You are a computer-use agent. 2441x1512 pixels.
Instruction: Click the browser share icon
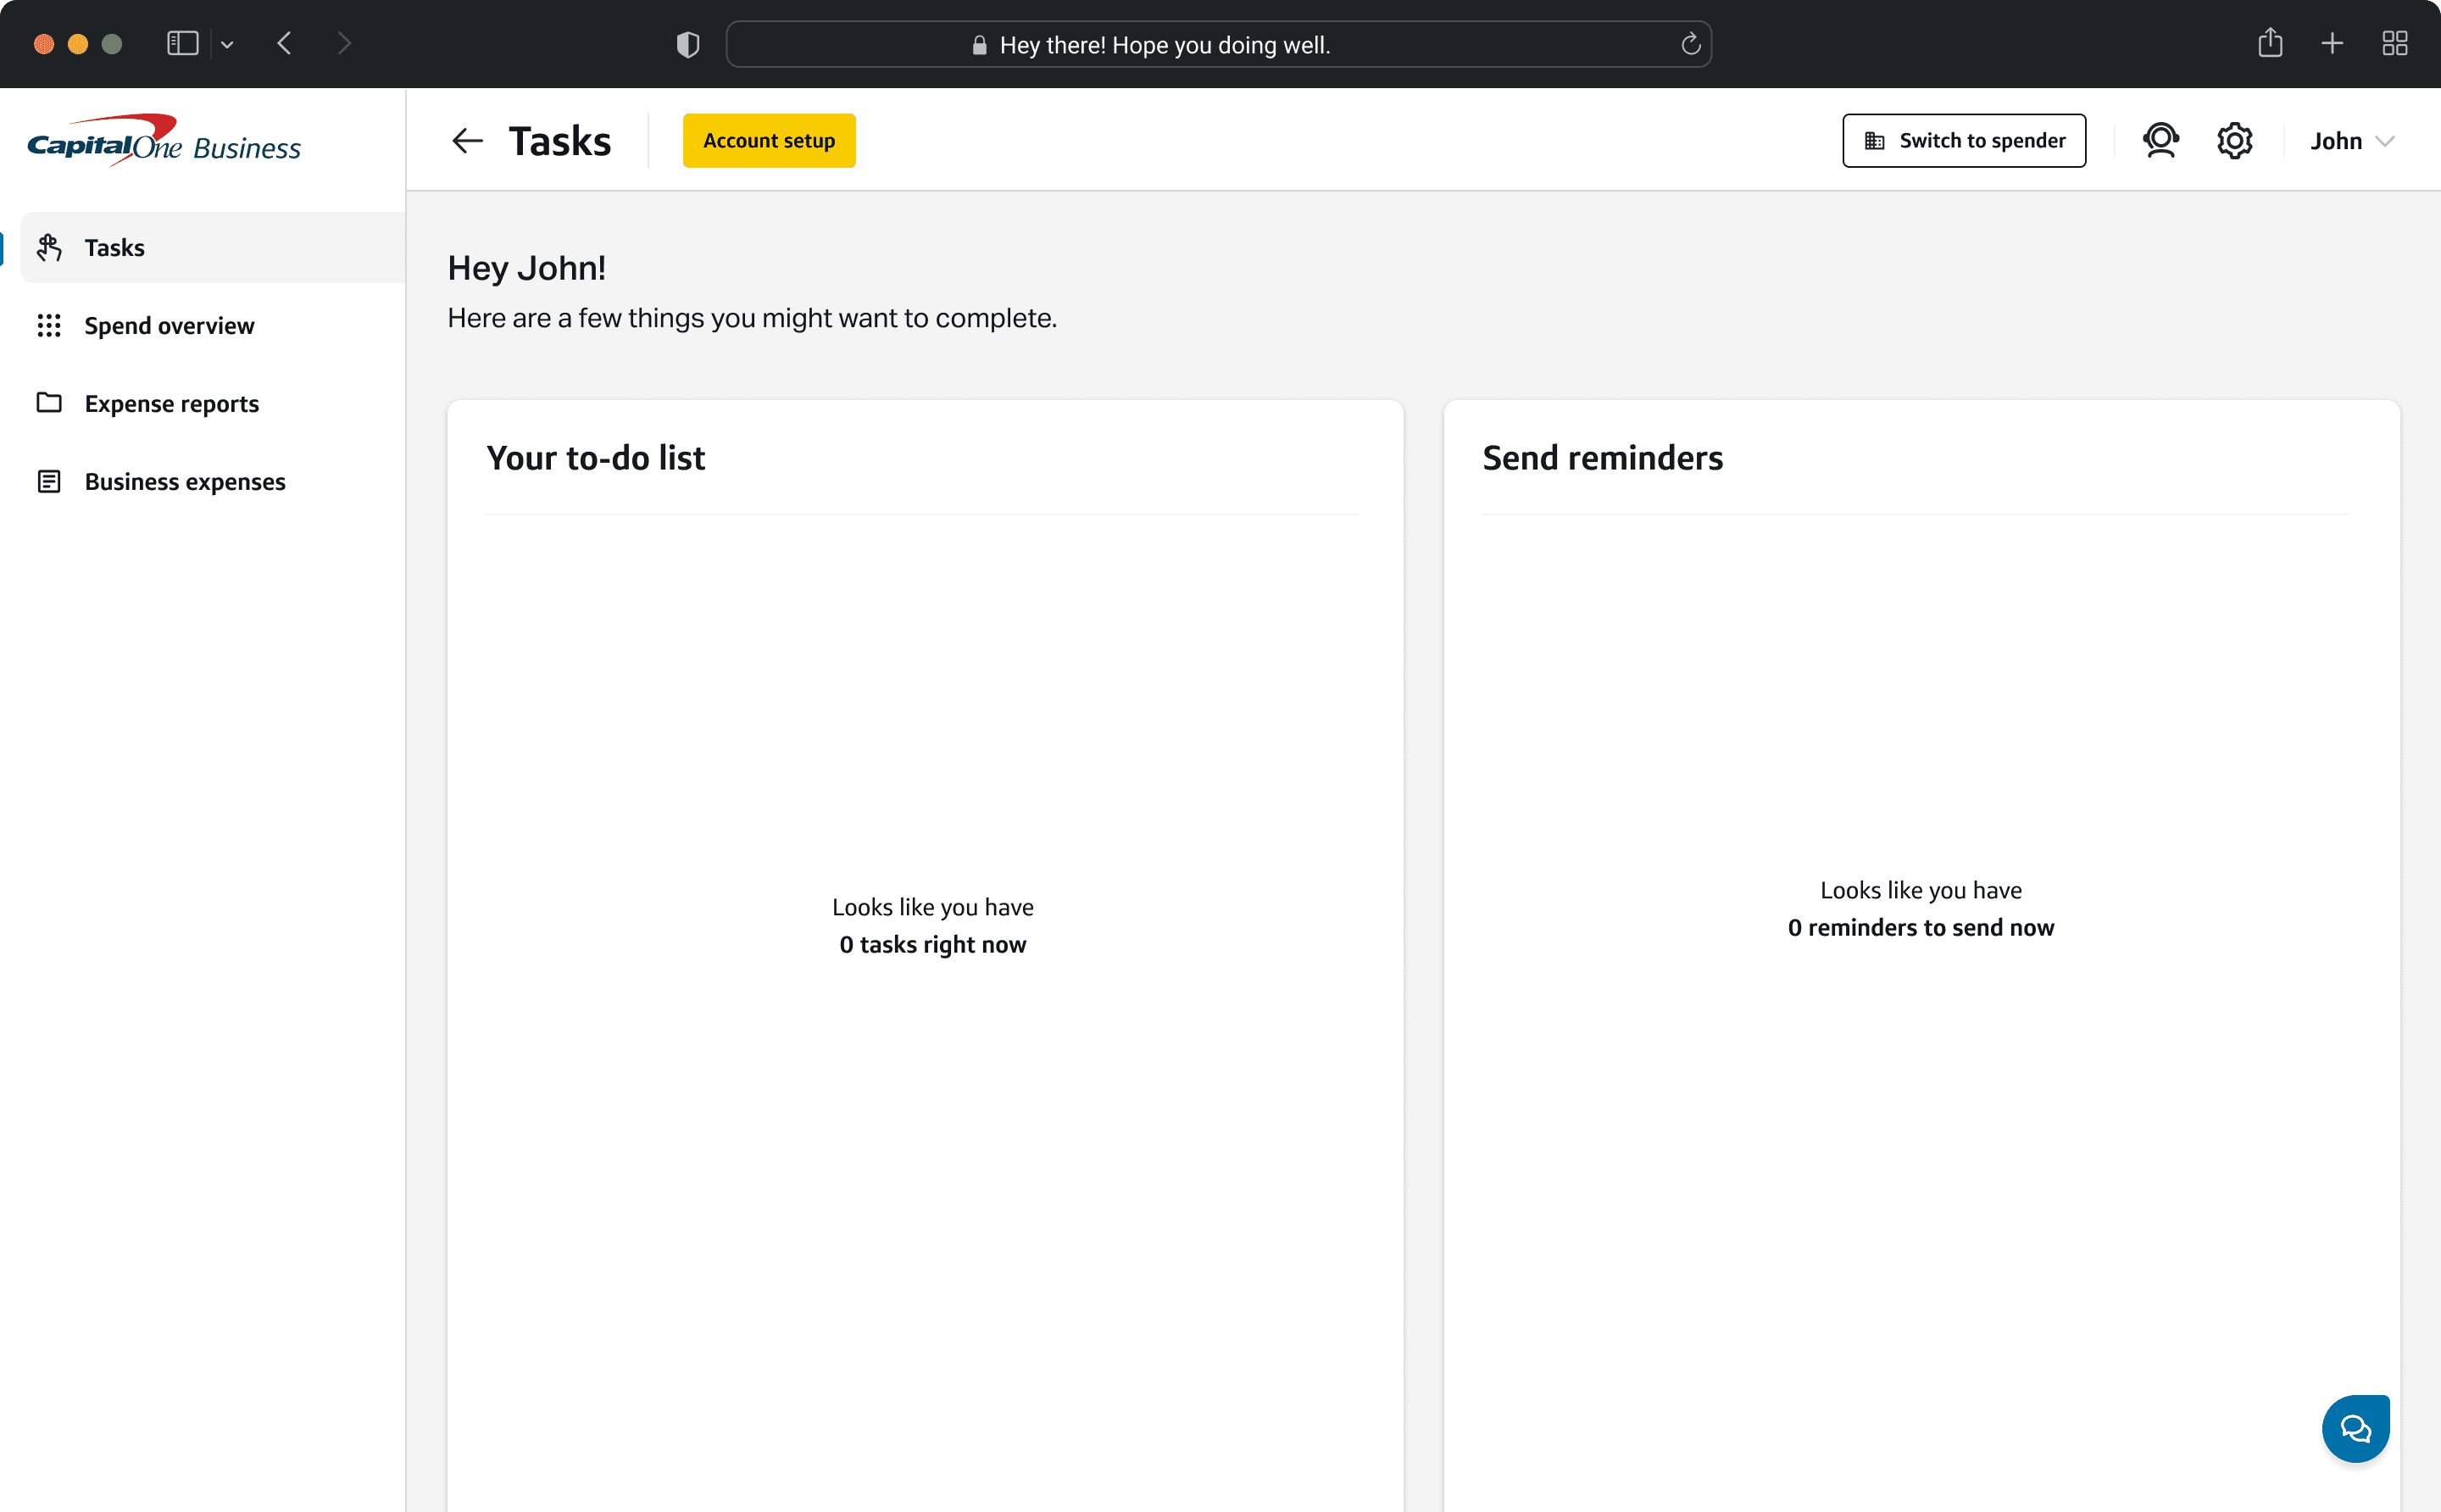coord(2269,43)
